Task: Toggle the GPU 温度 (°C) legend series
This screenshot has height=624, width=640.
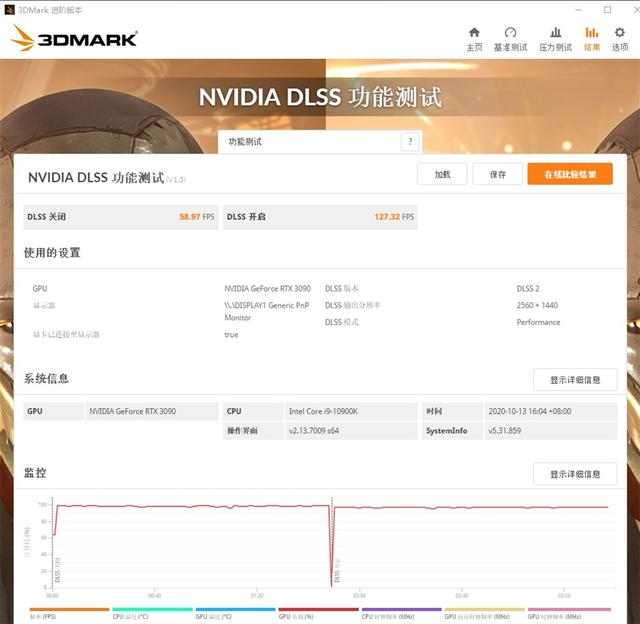Action: pyautogui.click(x=236, y=613)
